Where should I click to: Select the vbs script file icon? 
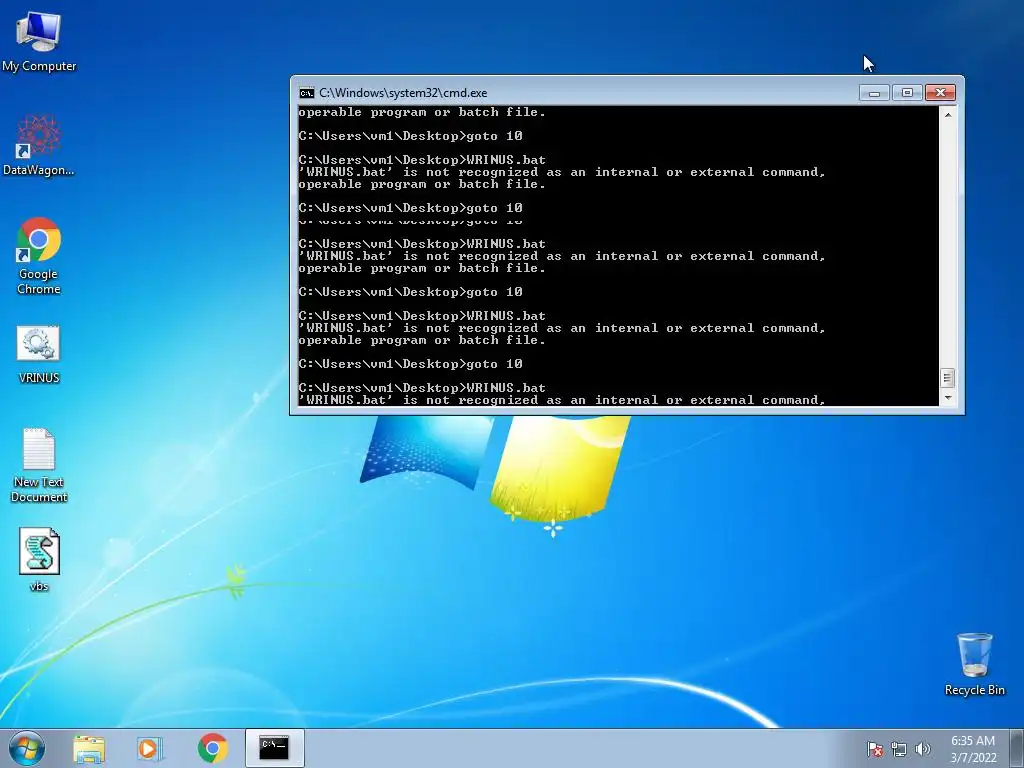pos(39,559)
